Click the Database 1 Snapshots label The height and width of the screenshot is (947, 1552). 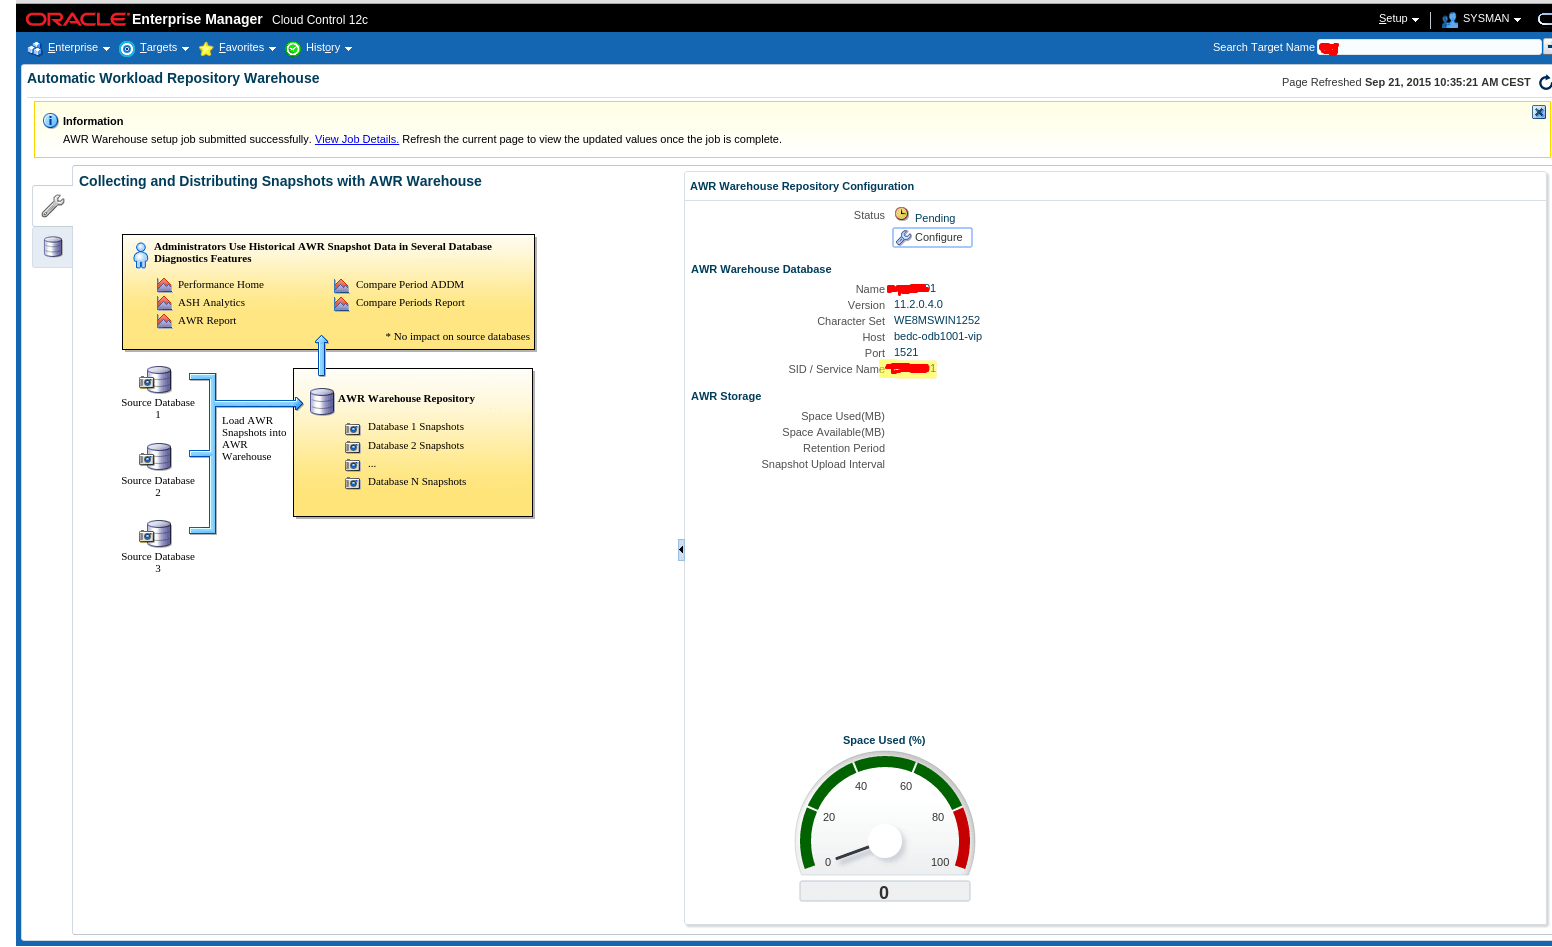pyautogui.click(x=416, y=427)
